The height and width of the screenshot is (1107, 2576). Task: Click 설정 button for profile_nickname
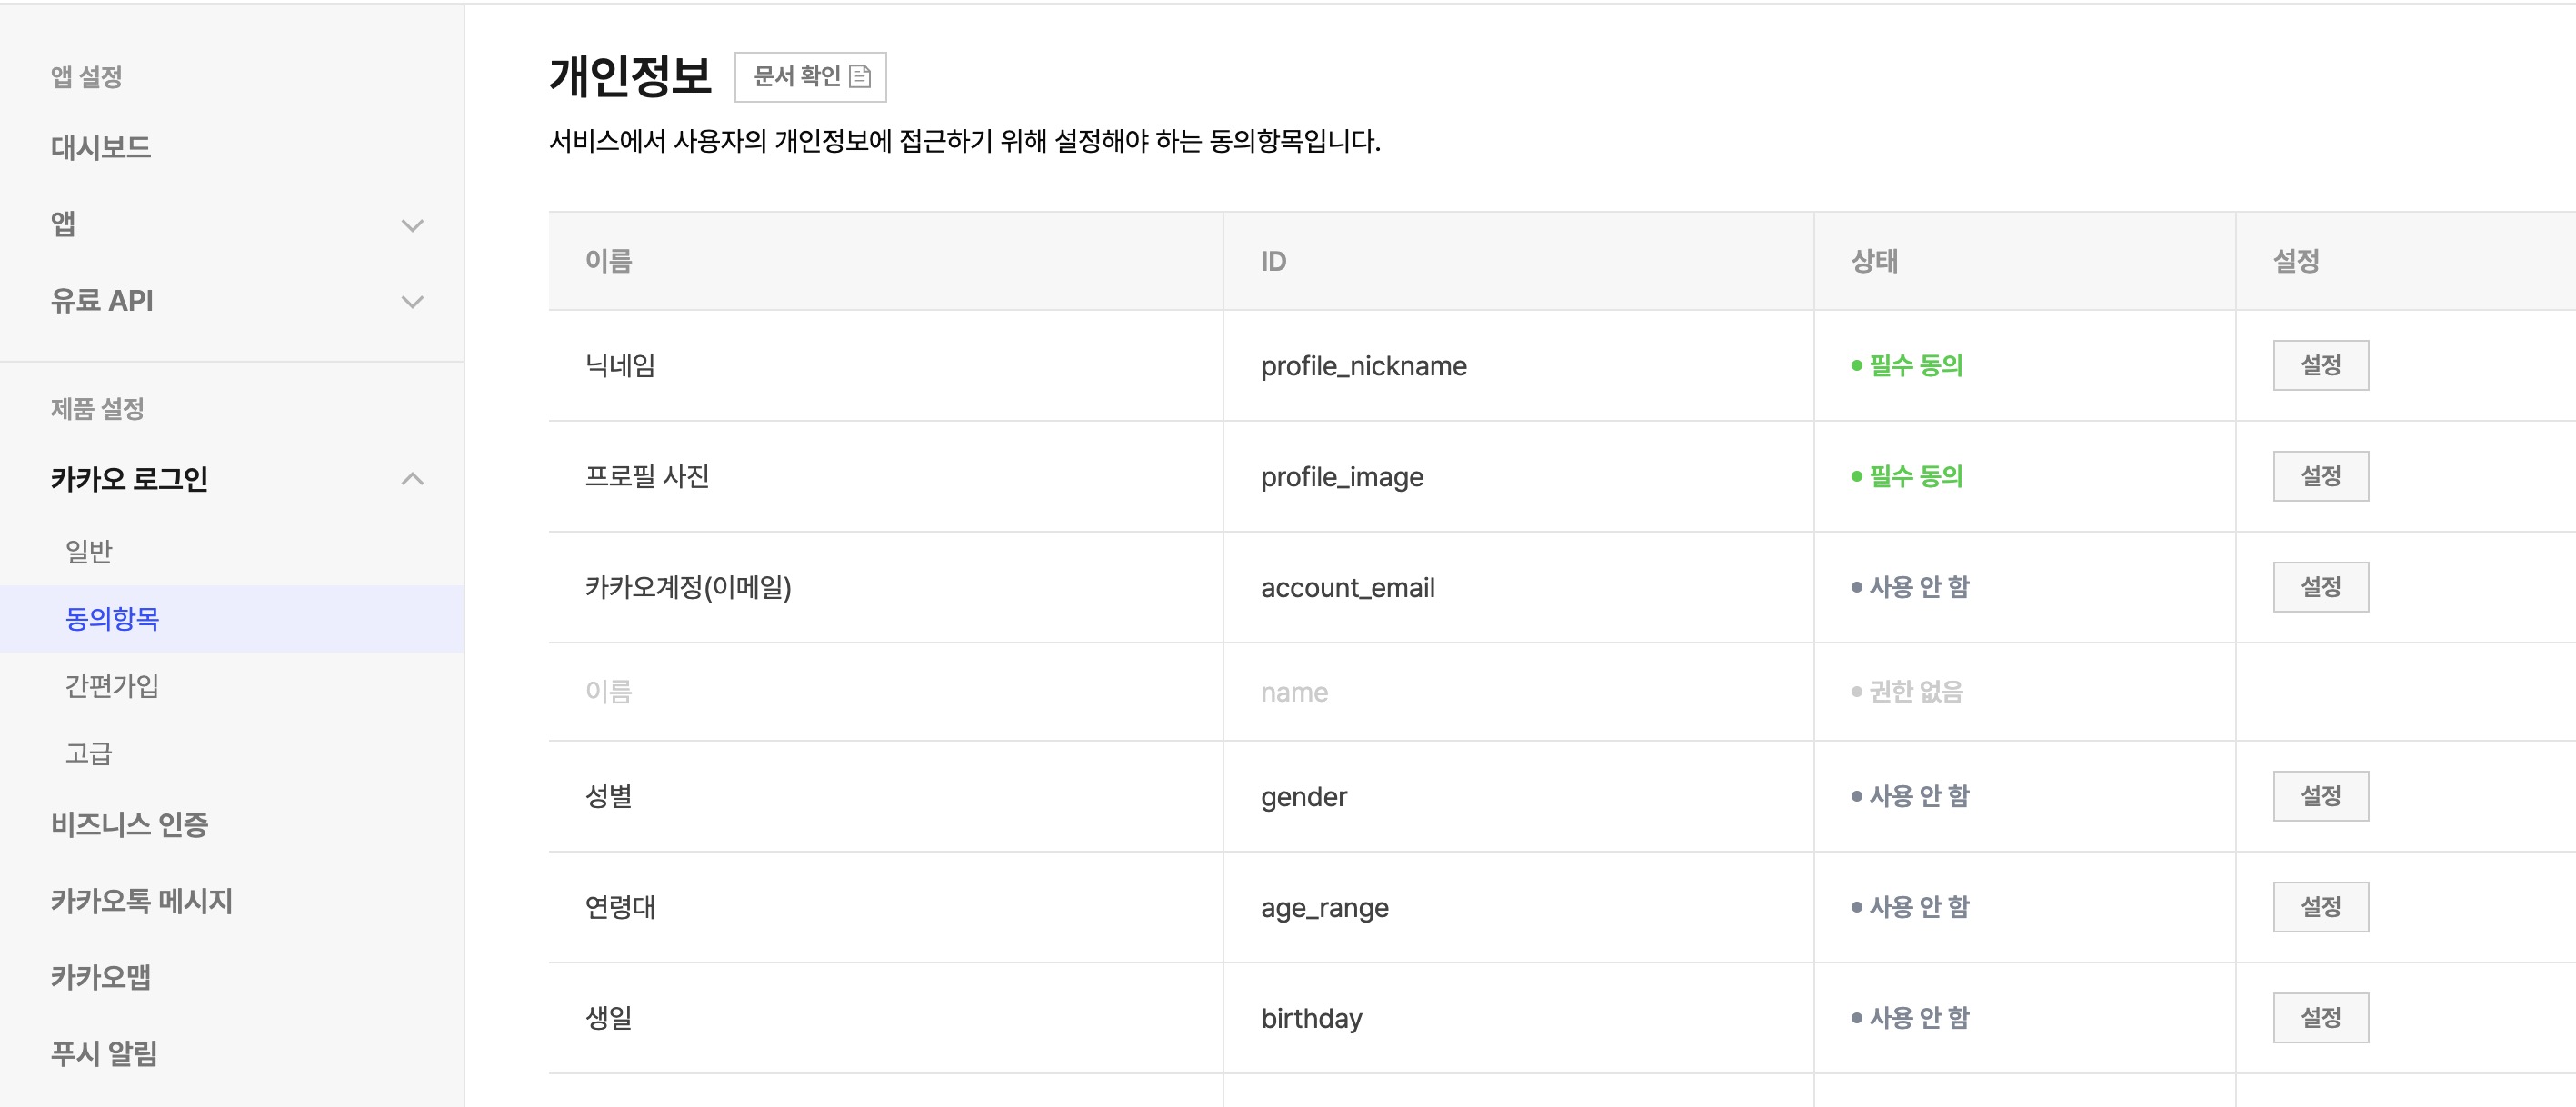pyautogui.click(x=2320, y=365)
